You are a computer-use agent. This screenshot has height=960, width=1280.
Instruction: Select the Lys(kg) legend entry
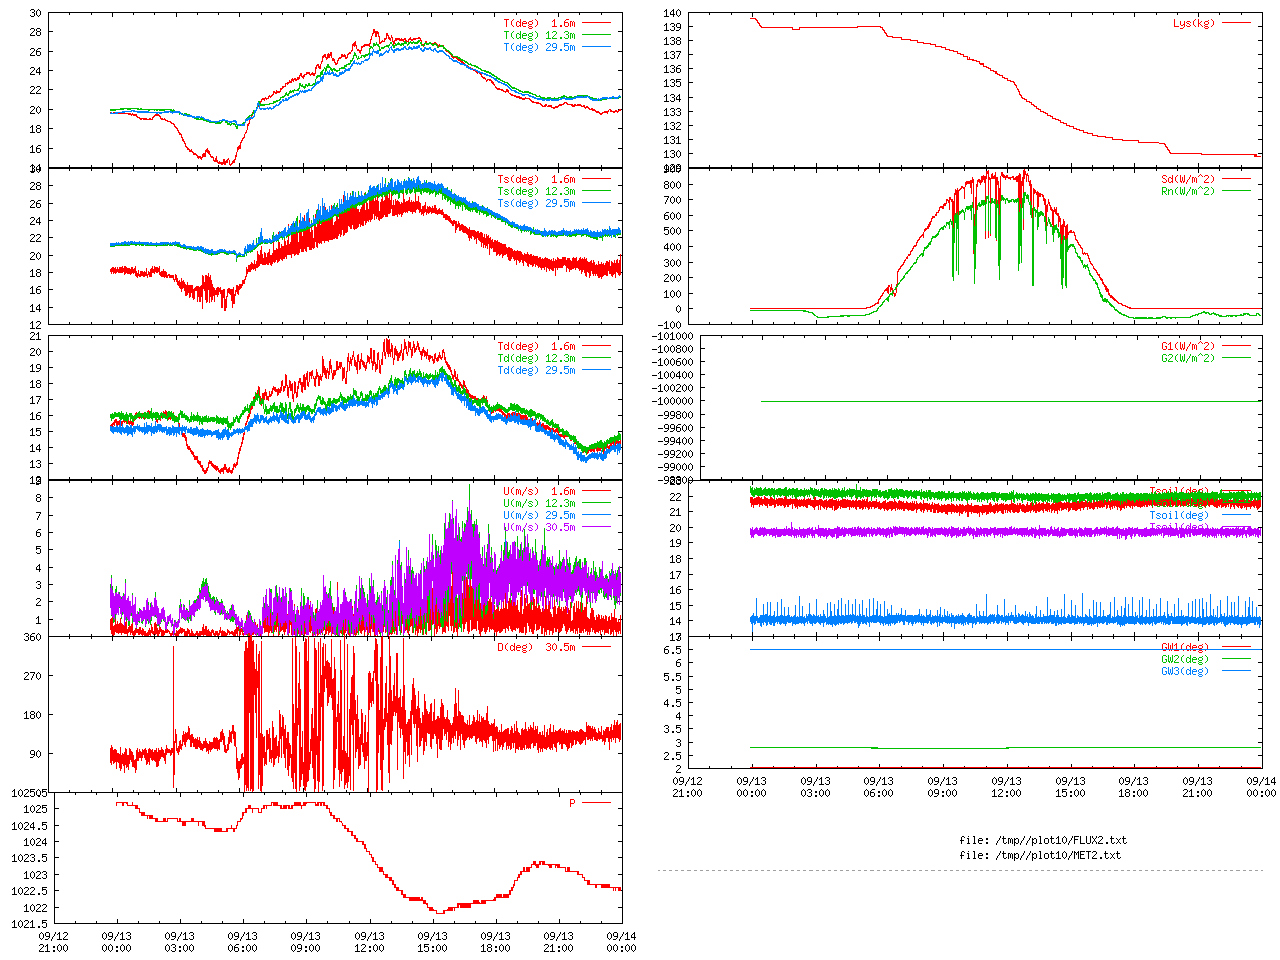[x=1193, y=23]
